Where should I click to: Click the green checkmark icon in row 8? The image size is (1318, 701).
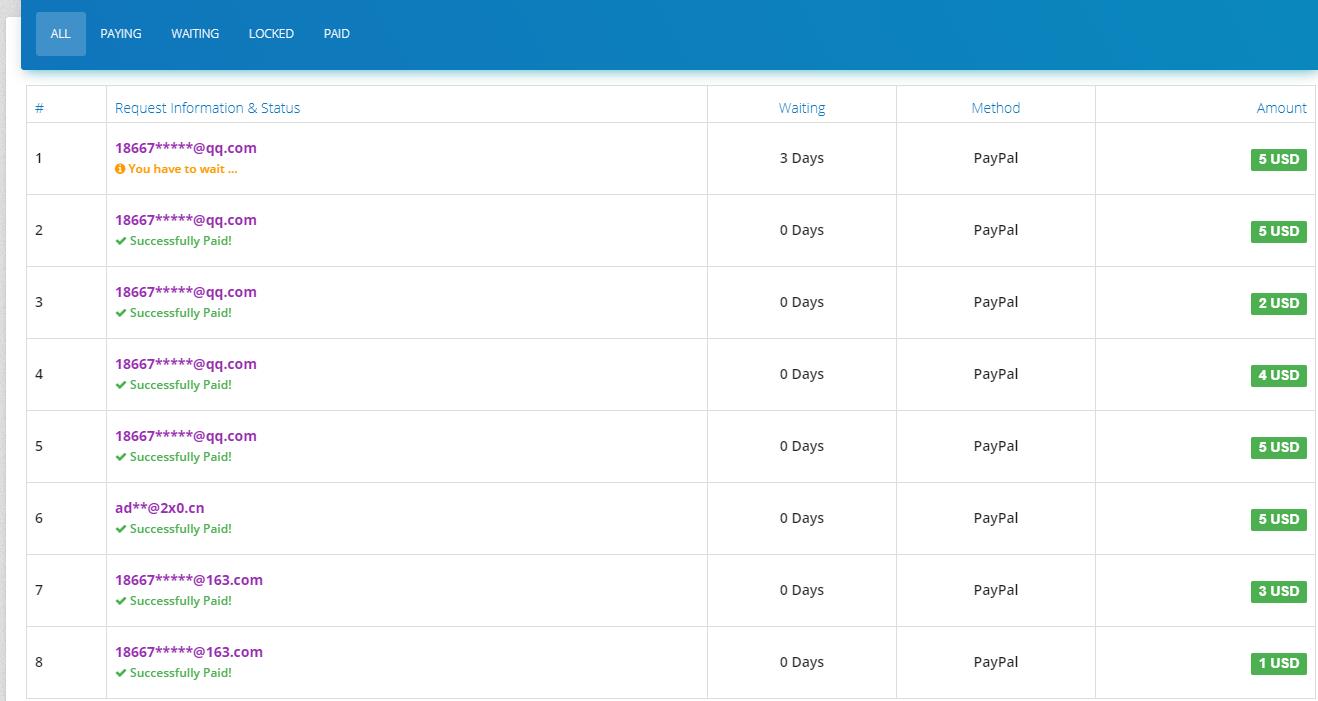(121, 673)
